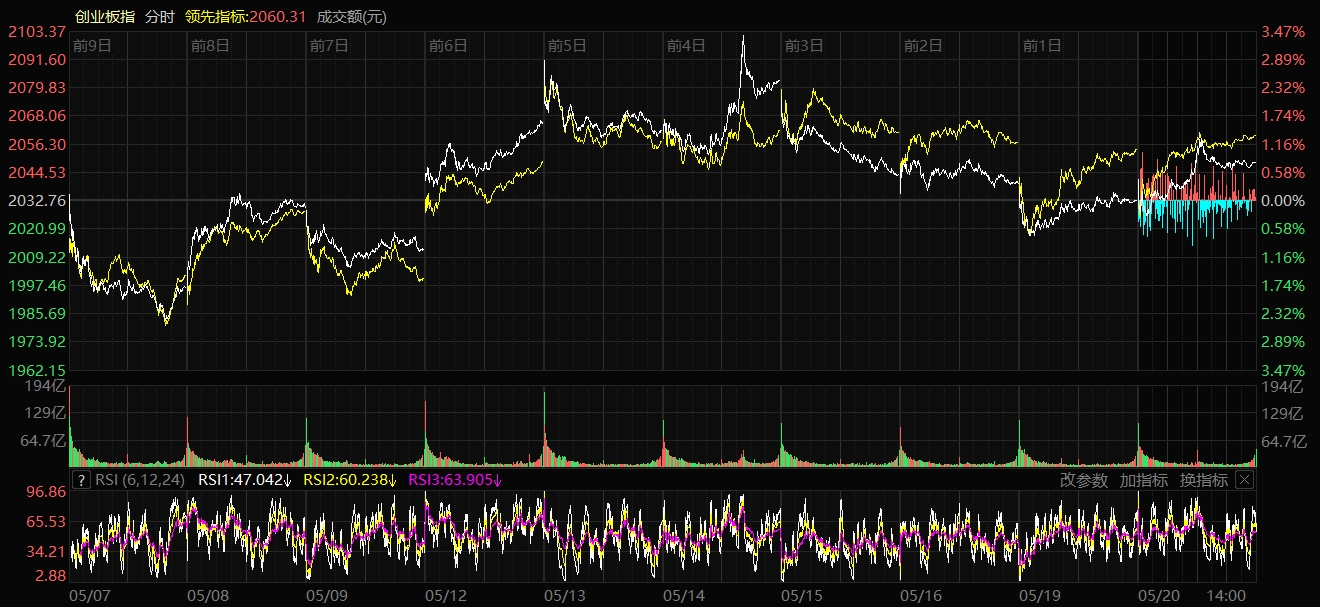Select the RSI (6,12,24) indicator label

(x=140, y=480)
